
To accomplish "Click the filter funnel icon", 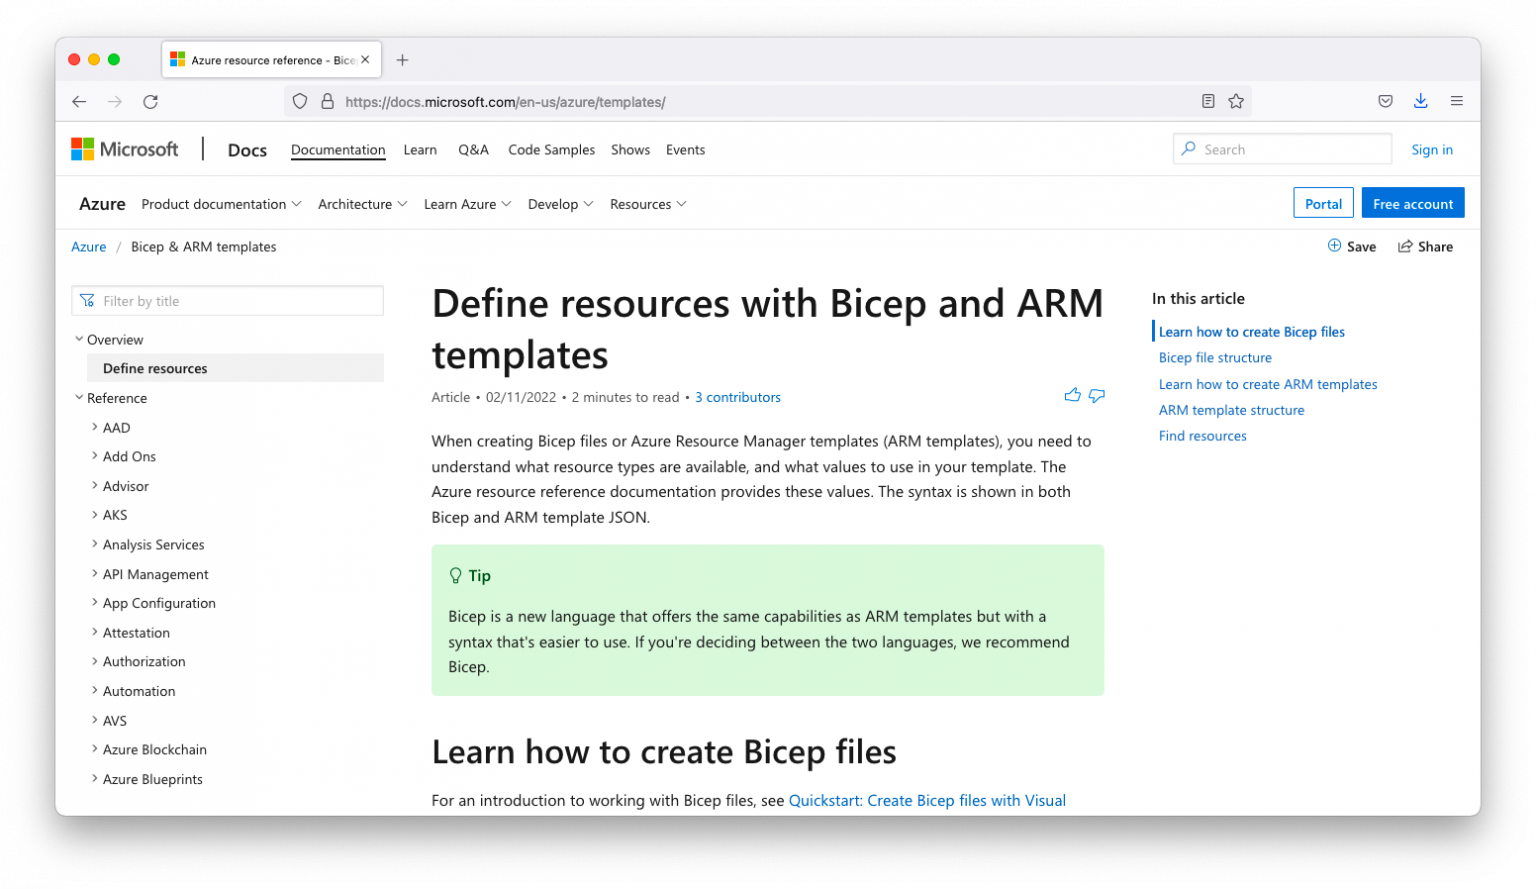I will coord(87,301).
